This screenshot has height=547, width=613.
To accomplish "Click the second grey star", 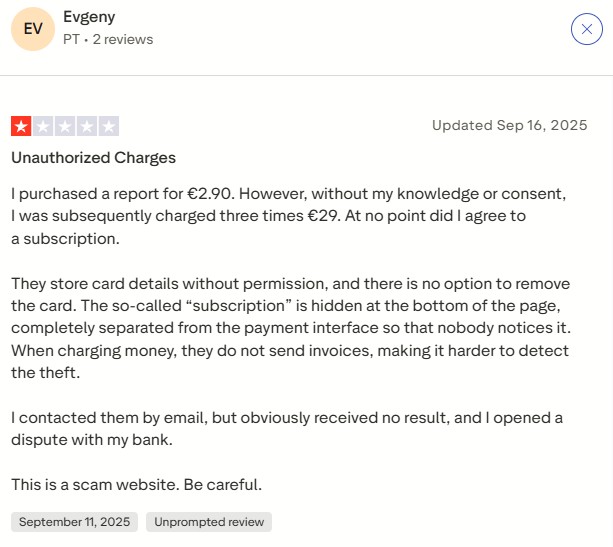I will tap(43, 126).
